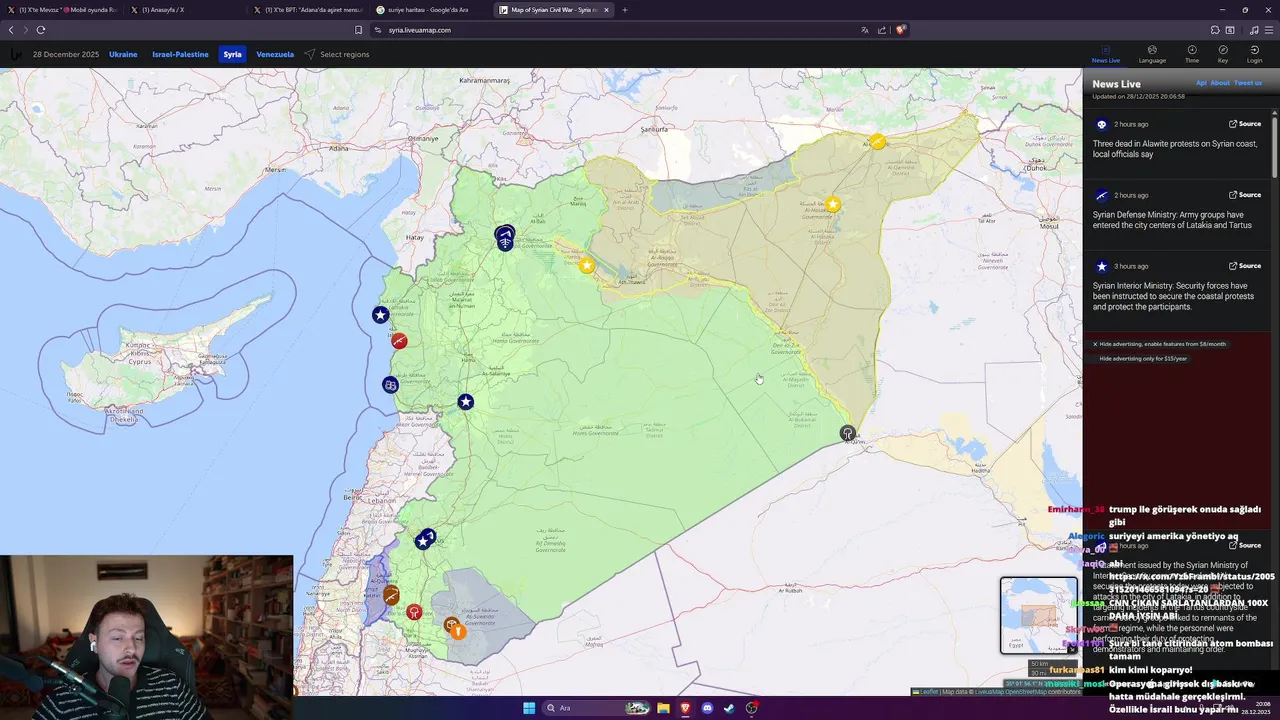This screenshot has width=1280, height=720.
Task: Open Source for Syrian Defense Ministry news
Action: coord(1245,195)
